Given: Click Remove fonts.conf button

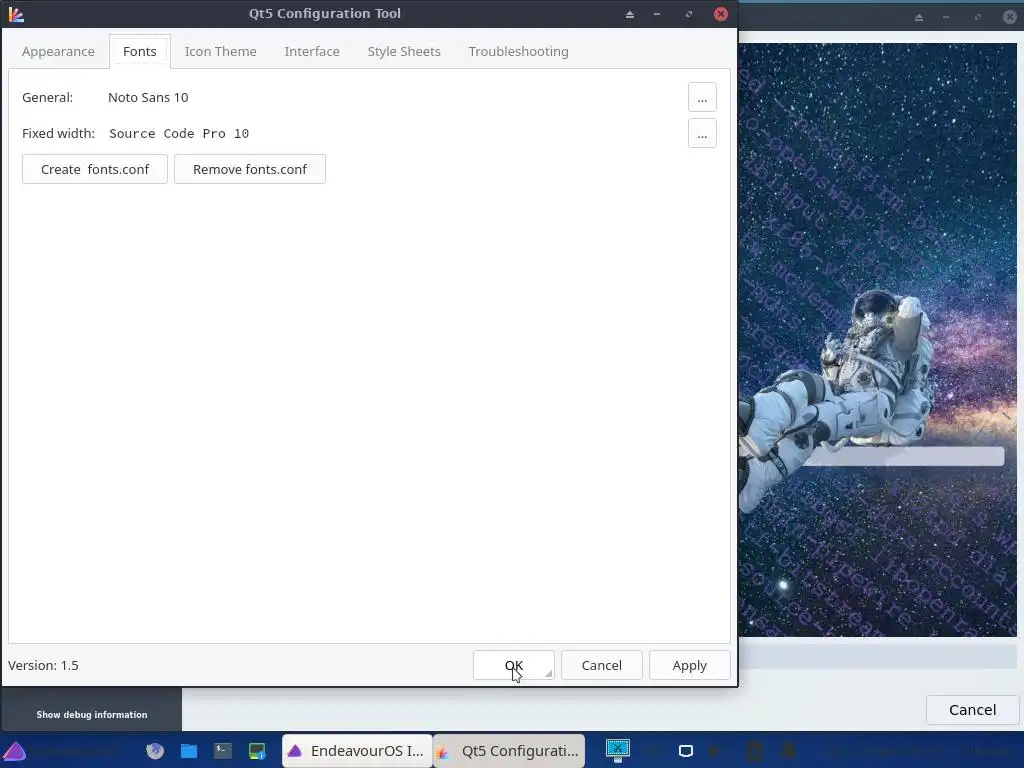Looking at the screenshot, I should (249, 169).
